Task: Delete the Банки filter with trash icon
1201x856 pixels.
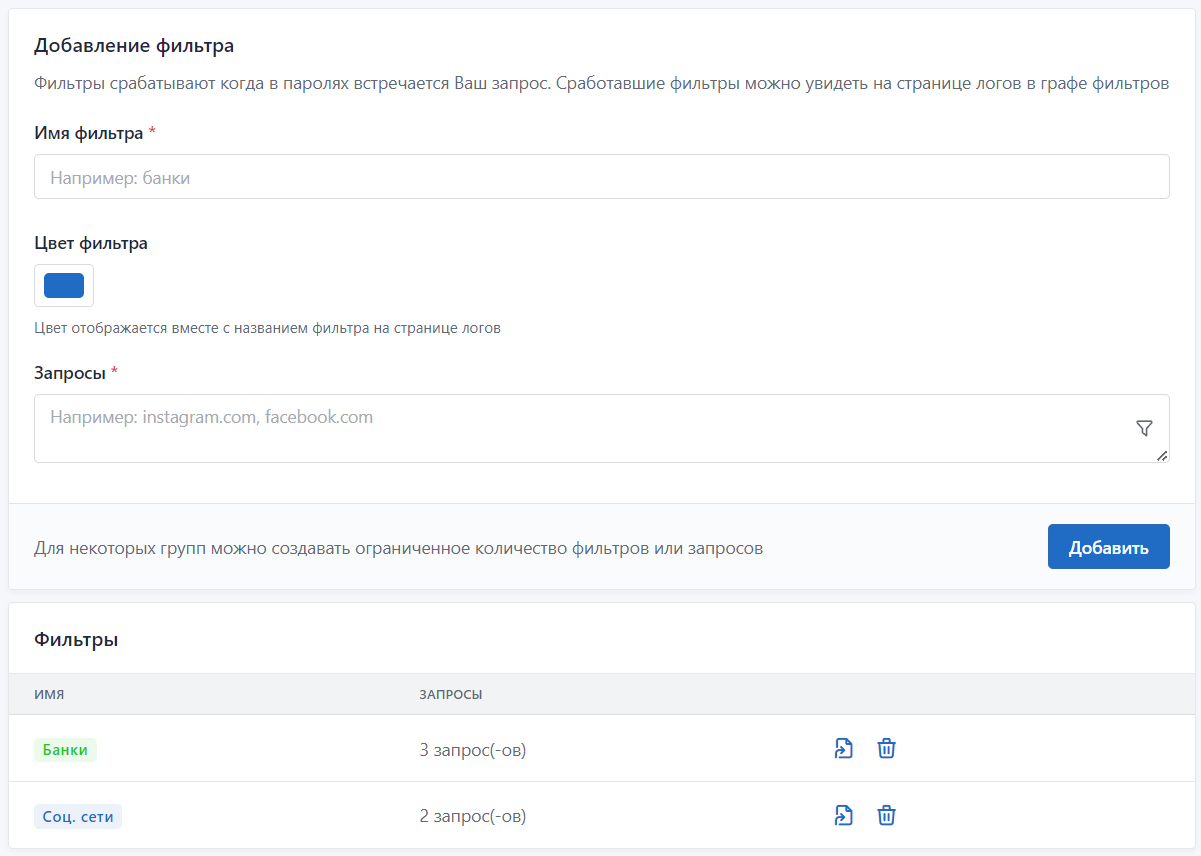Action: pos(886,748)
